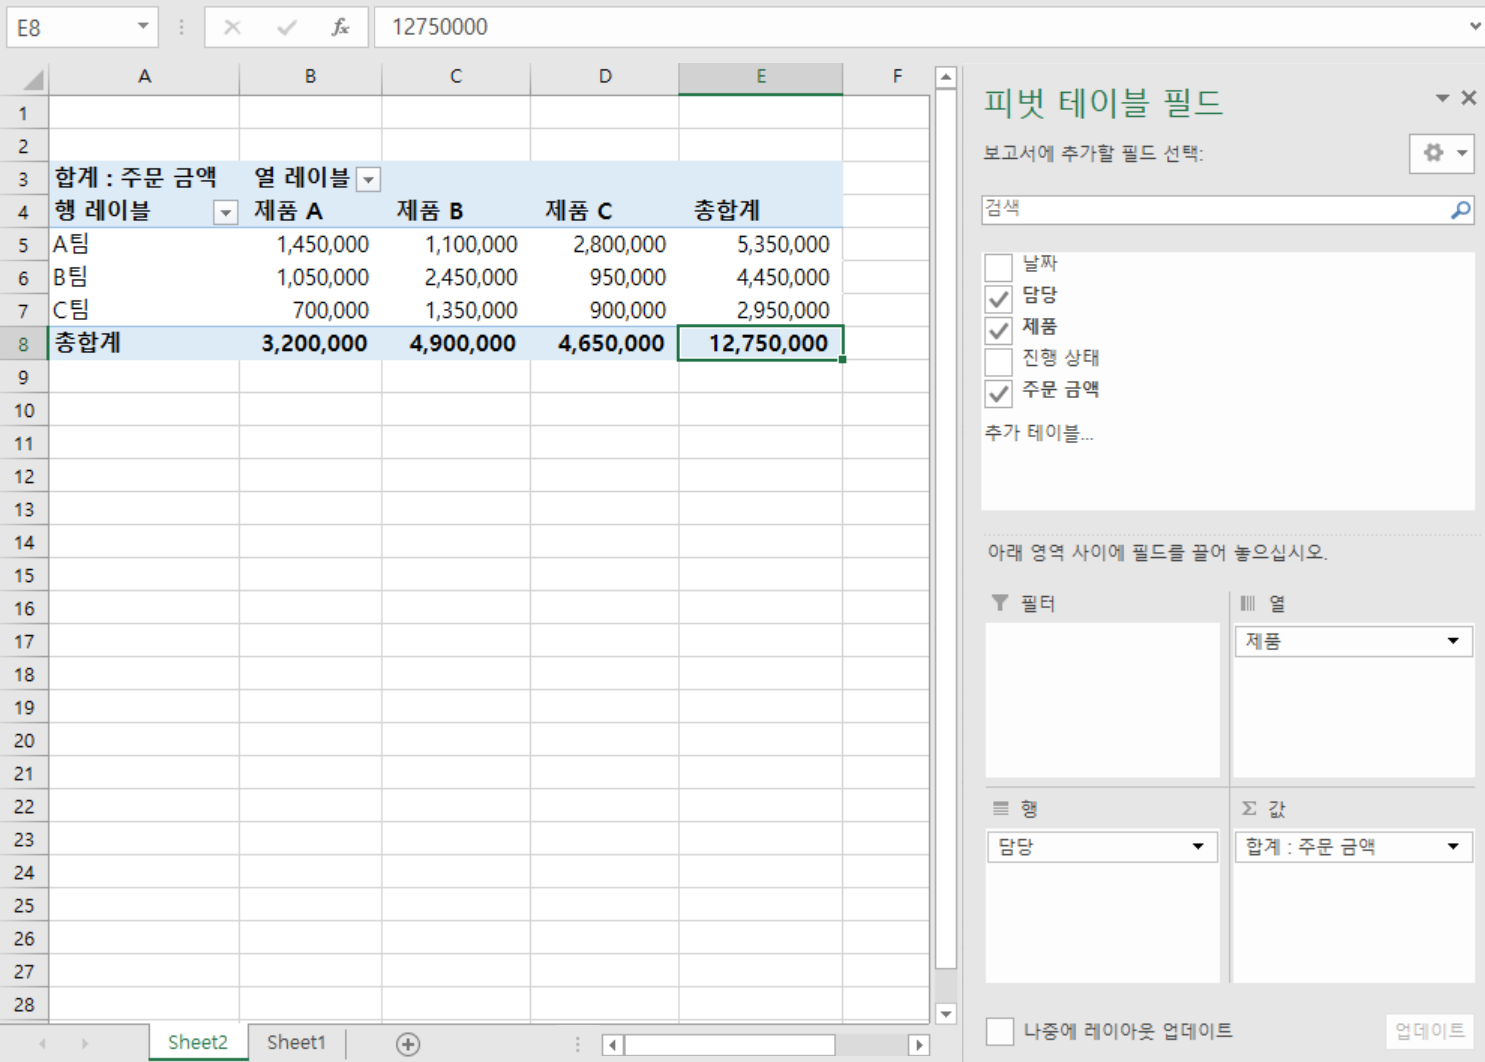Image resolution: width=1485 pixels, height=1062 pixels.
Task: Select the total cell 3,200,000
Action: (x=310, y=344)
